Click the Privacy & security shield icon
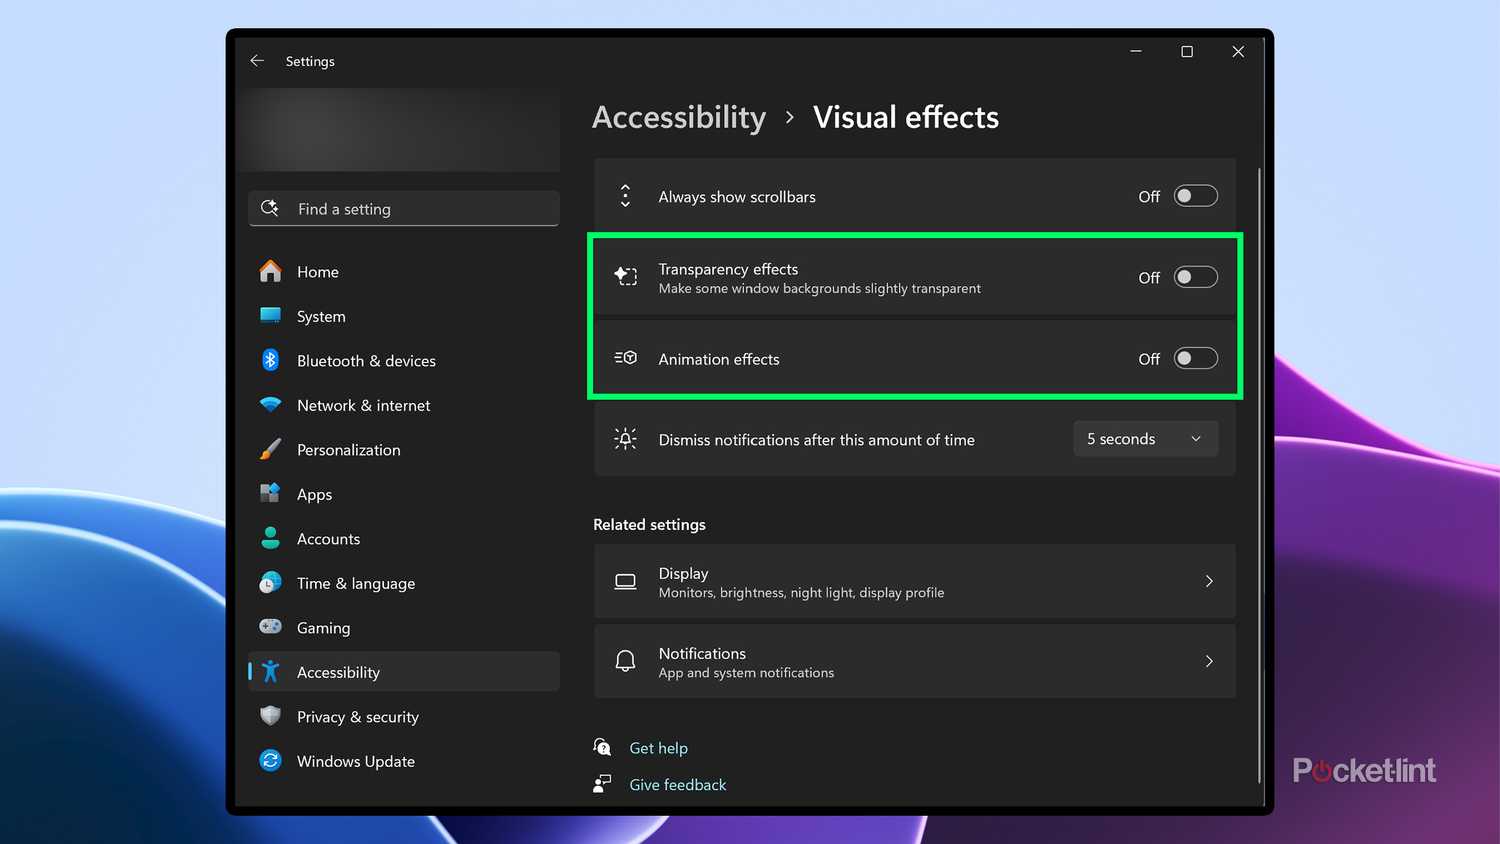This screenshot has width=1500, height=844. pyautogui.click(x=270, y=716)
